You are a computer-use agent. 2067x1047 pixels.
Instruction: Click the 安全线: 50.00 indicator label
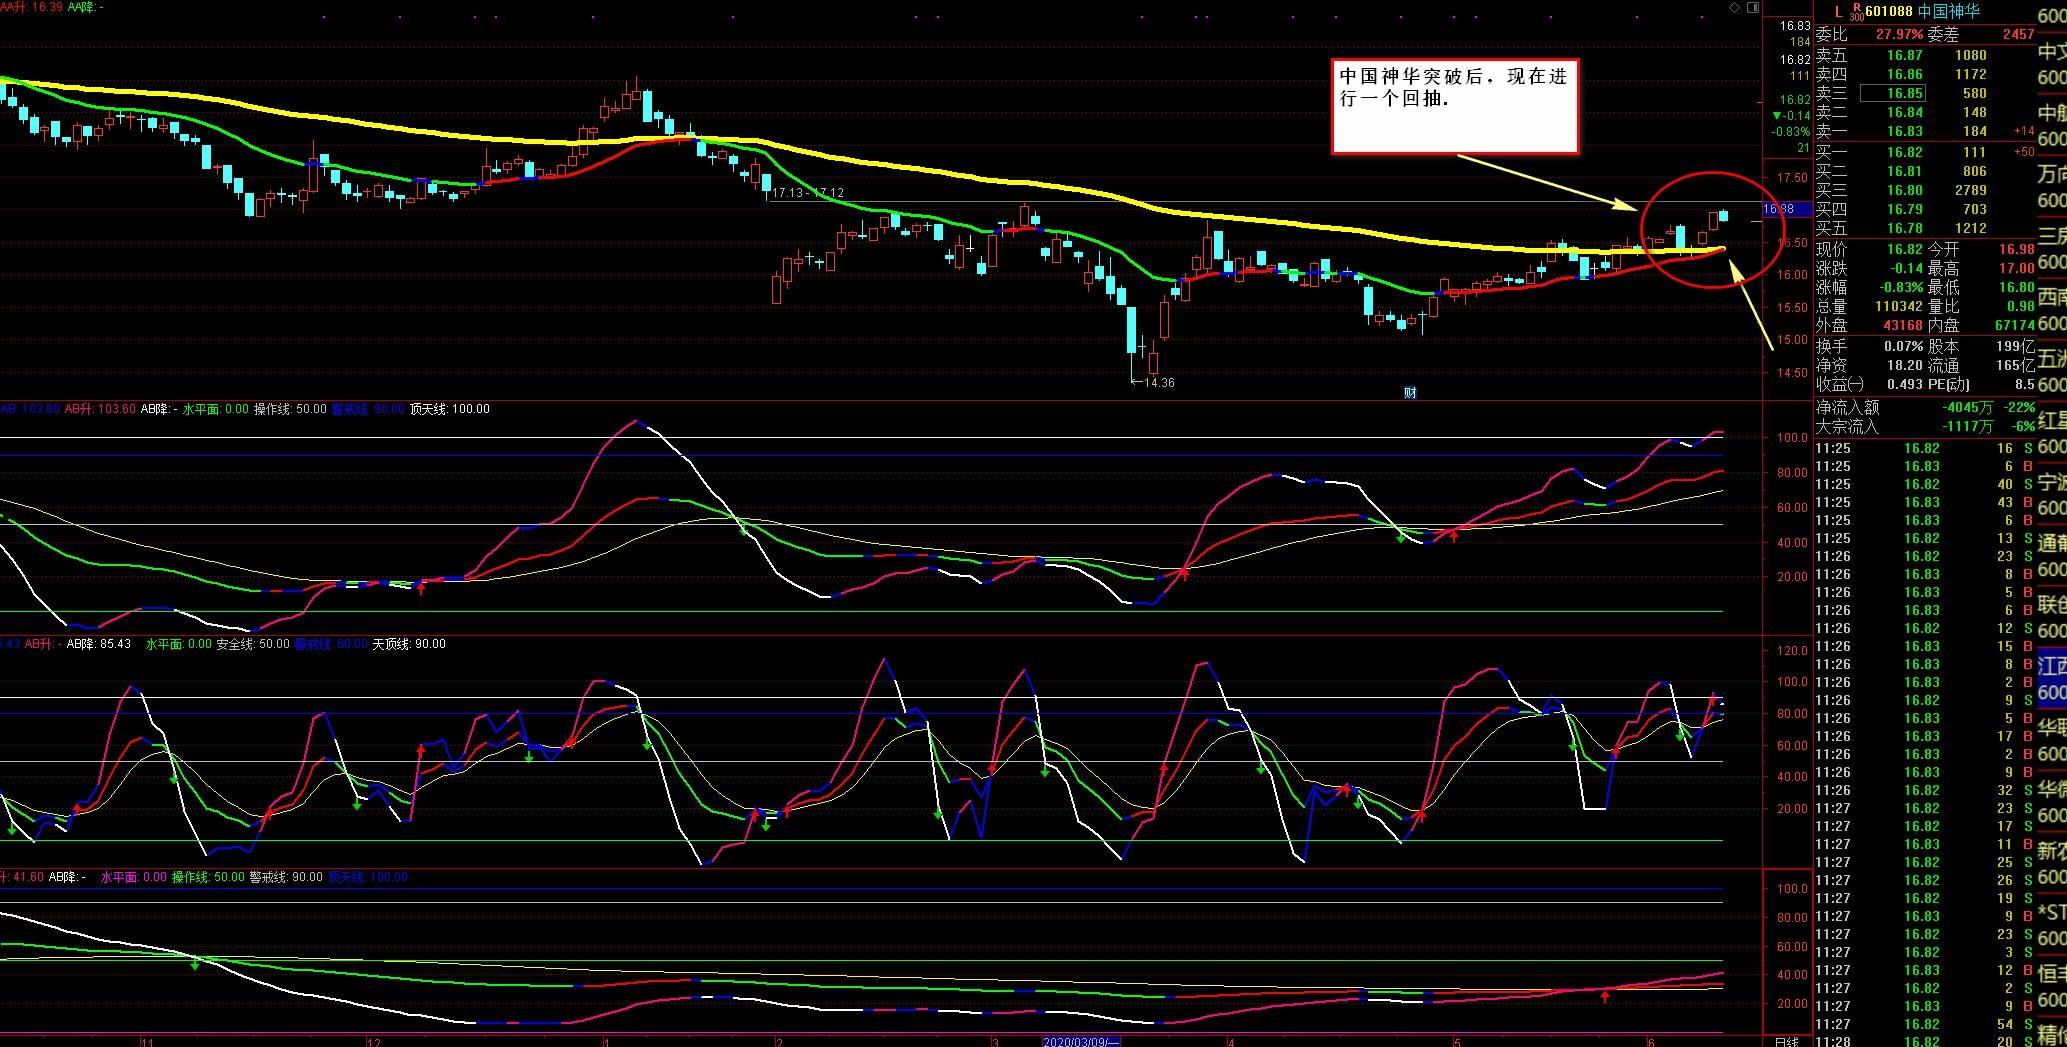pyautogui.click(x=253, y=644)
